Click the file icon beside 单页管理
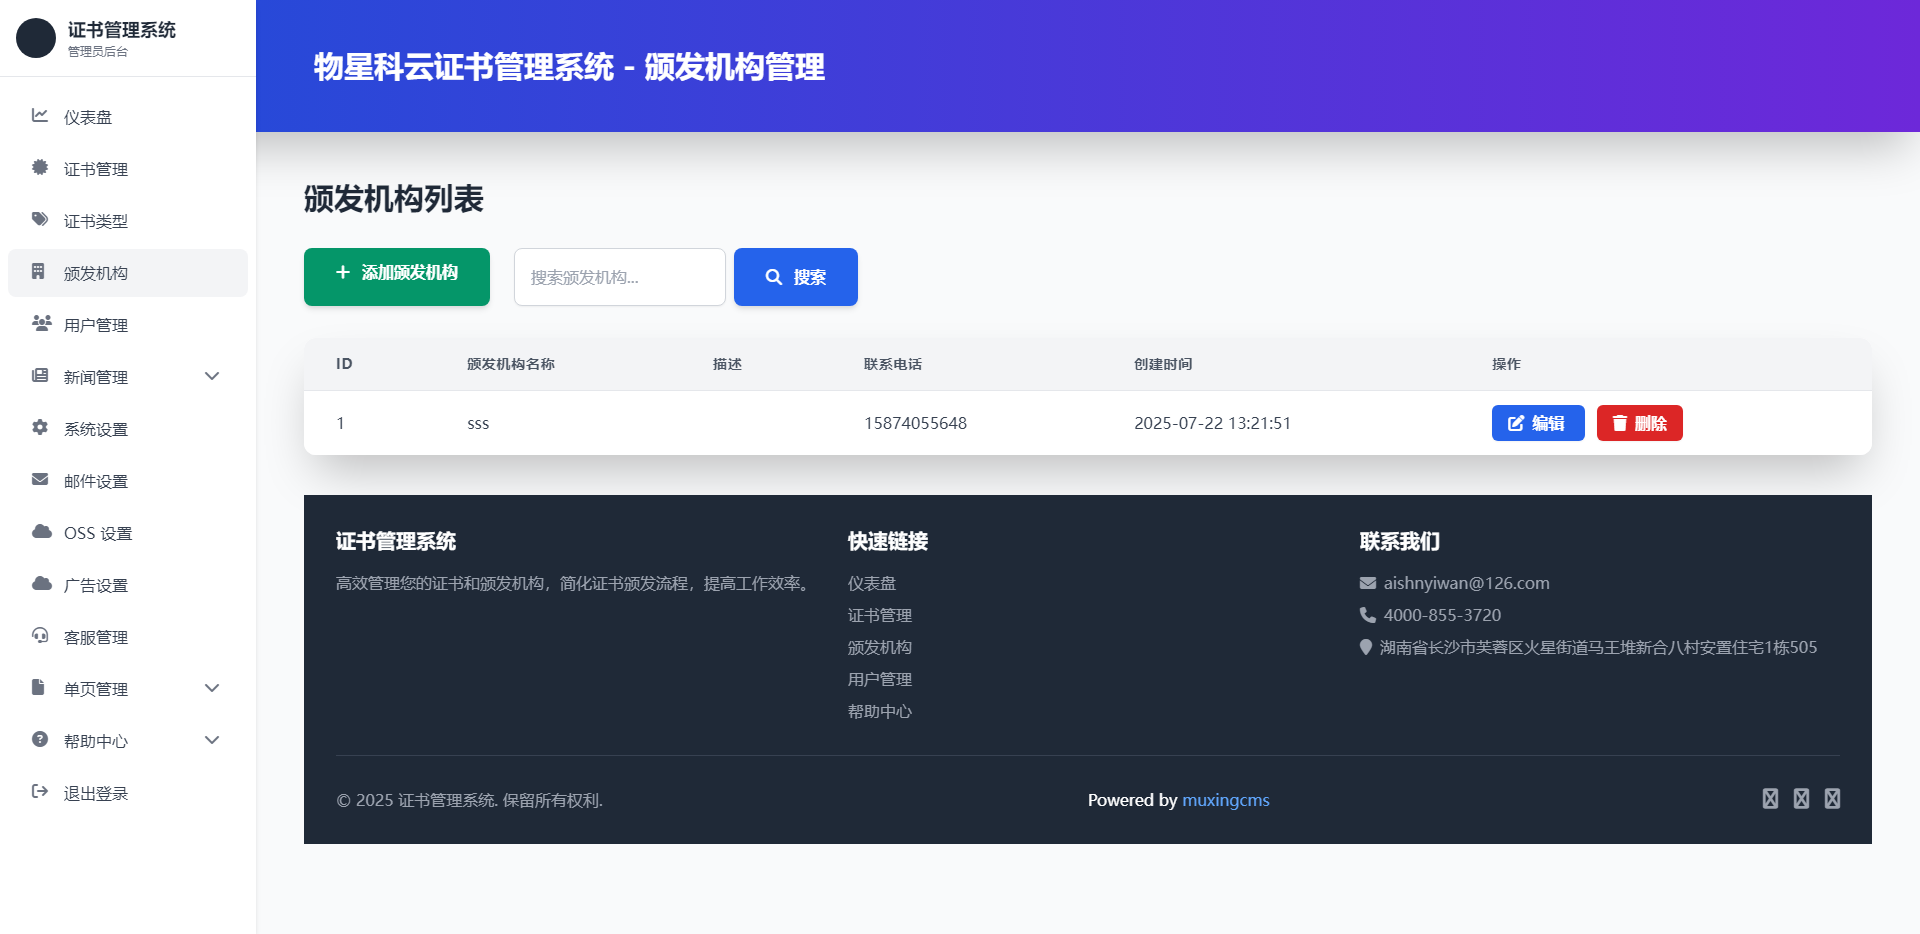The width and height of the screenshot is (1920, 934). point(38,687)
